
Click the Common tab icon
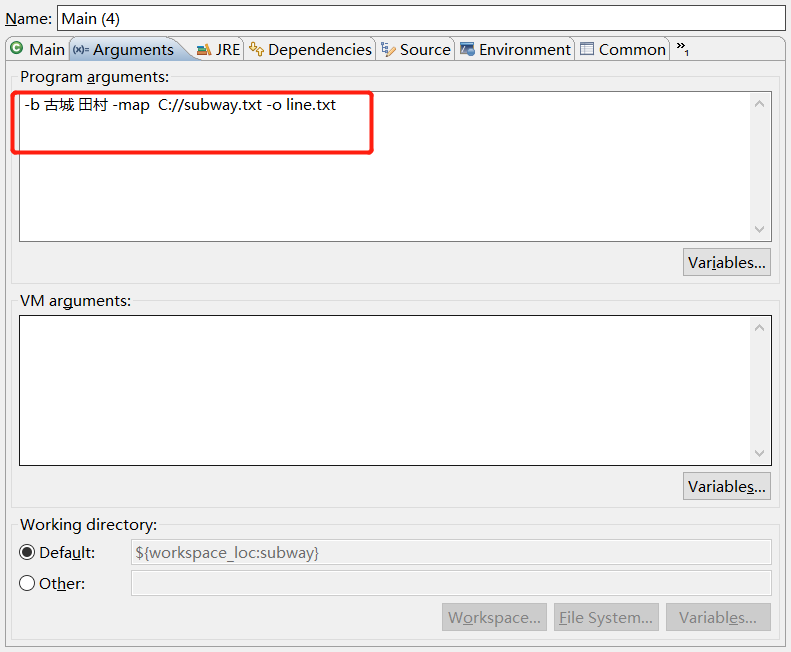coord(587,49)
